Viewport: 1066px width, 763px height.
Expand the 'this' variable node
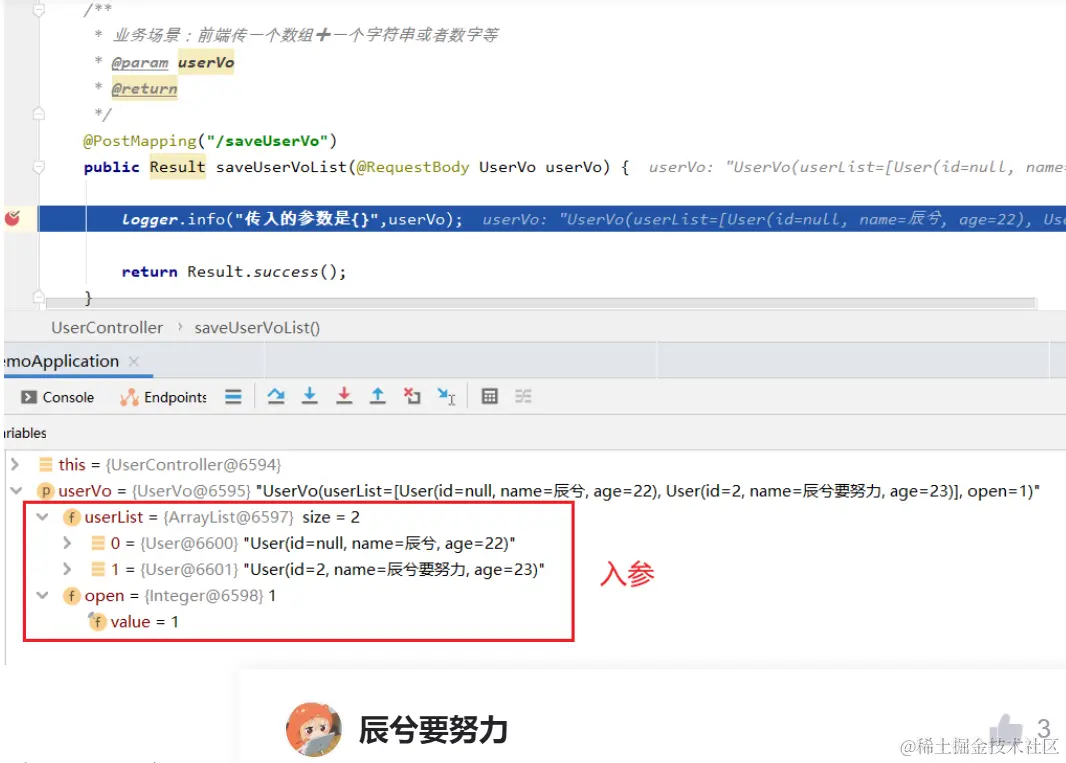coord(14,464)
